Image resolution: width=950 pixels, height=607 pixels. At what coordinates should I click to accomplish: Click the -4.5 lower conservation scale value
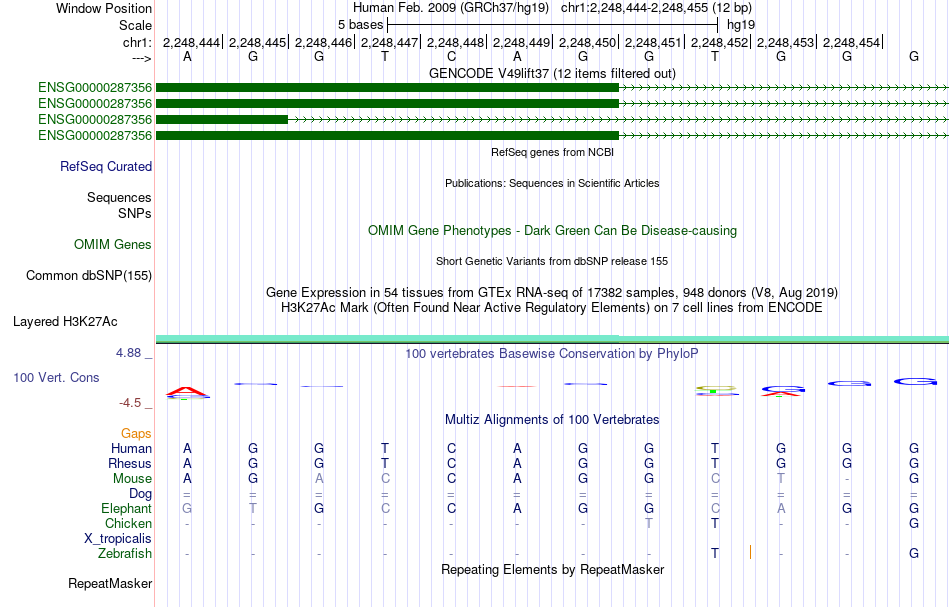tap(130, 403)
